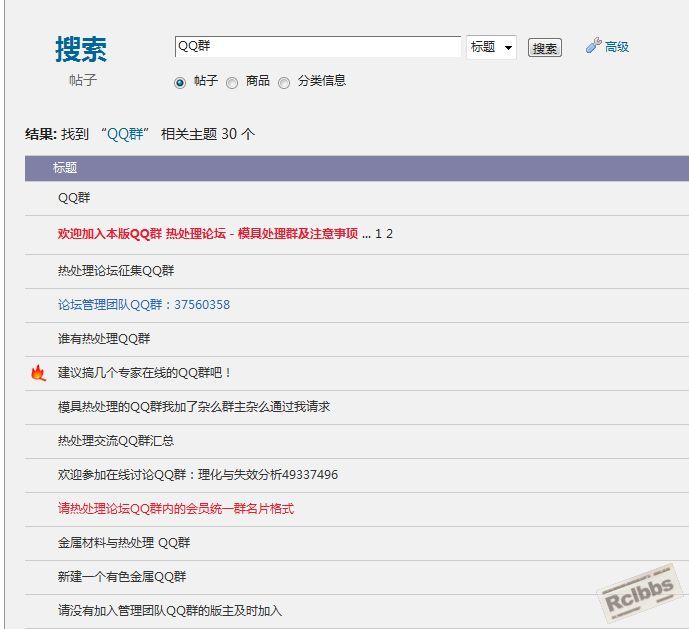Click the 搜索 submit button

[545, 48]
